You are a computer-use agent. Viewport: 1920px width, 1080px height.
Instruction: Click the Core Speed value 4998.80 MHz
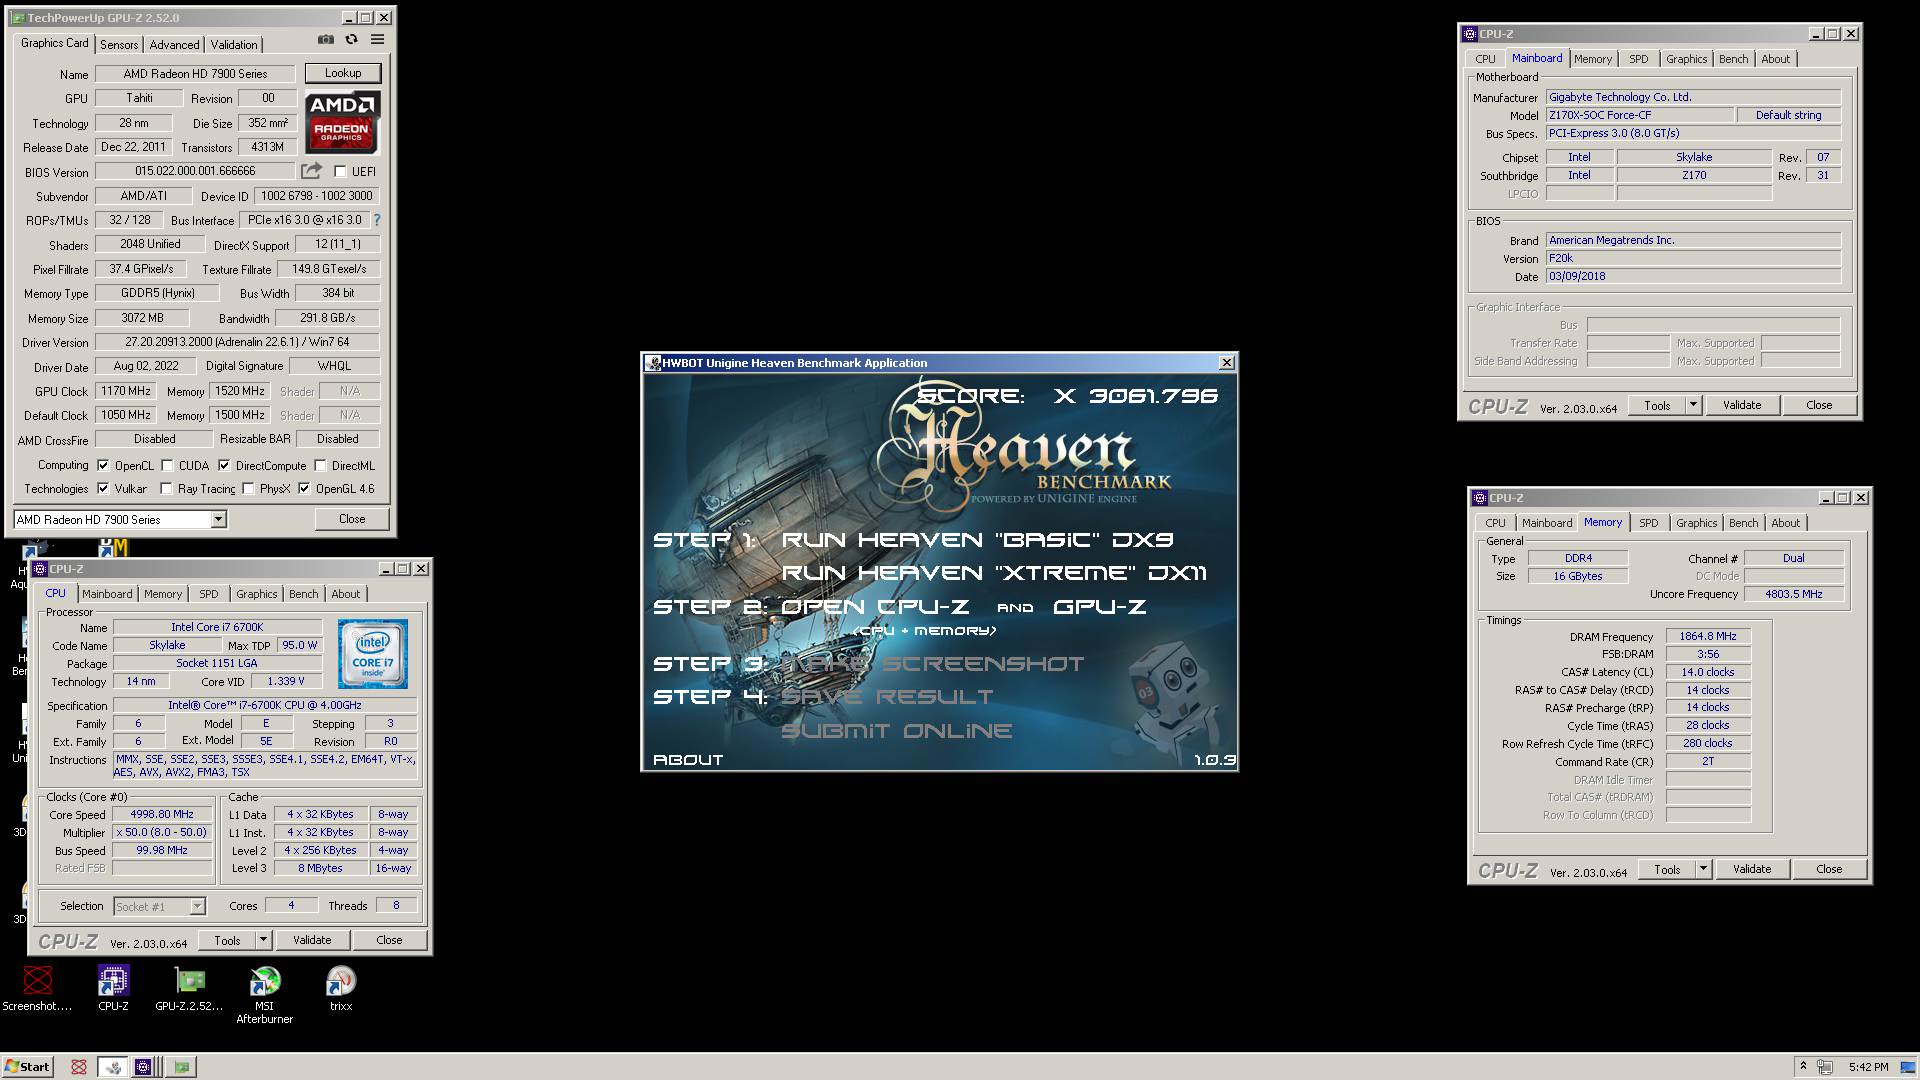tap(162, 814)
